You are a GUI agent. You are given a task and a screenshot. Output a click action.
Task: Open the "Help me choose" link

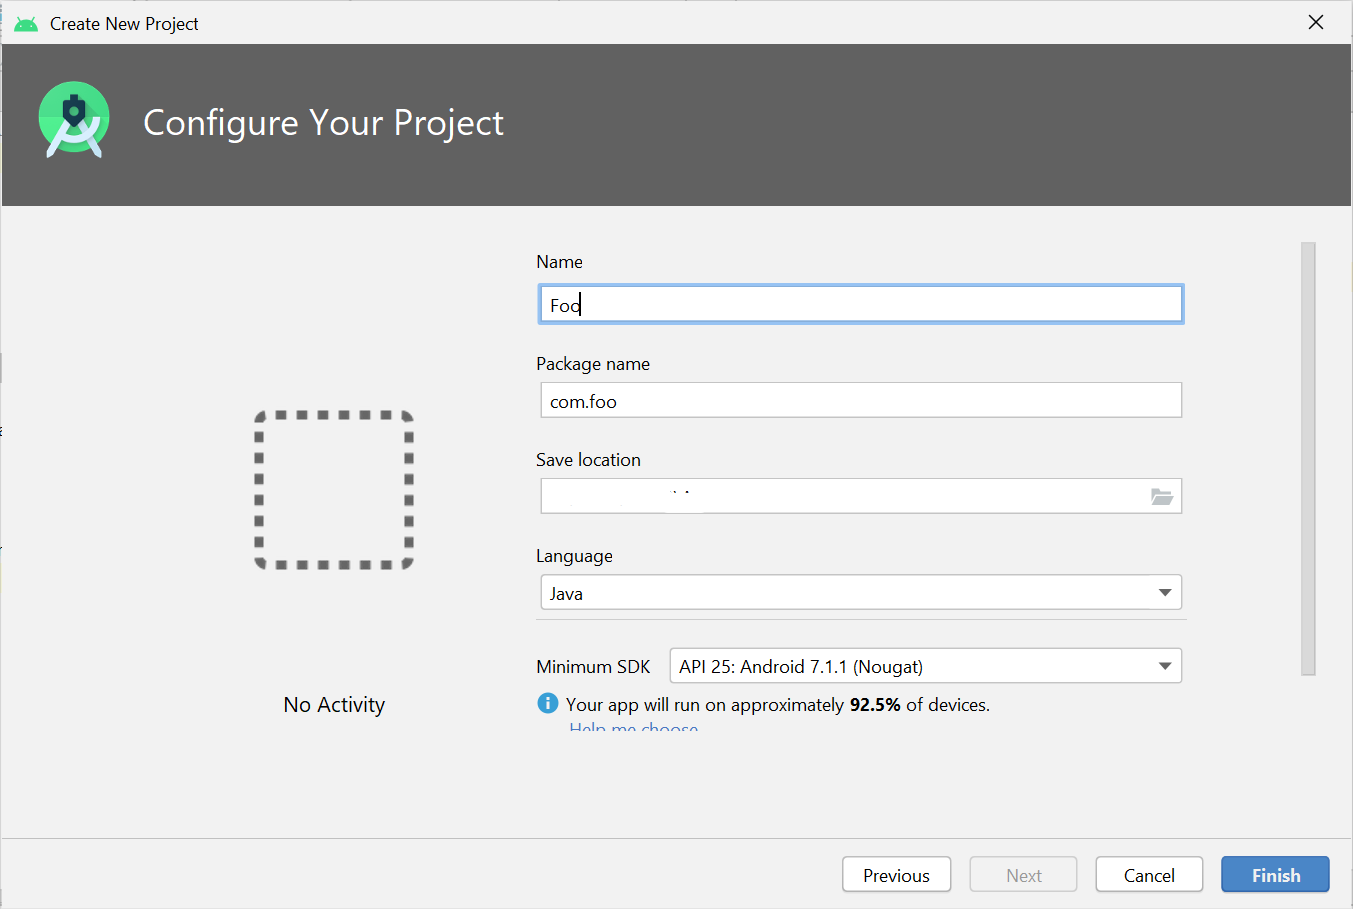(633, 729)
